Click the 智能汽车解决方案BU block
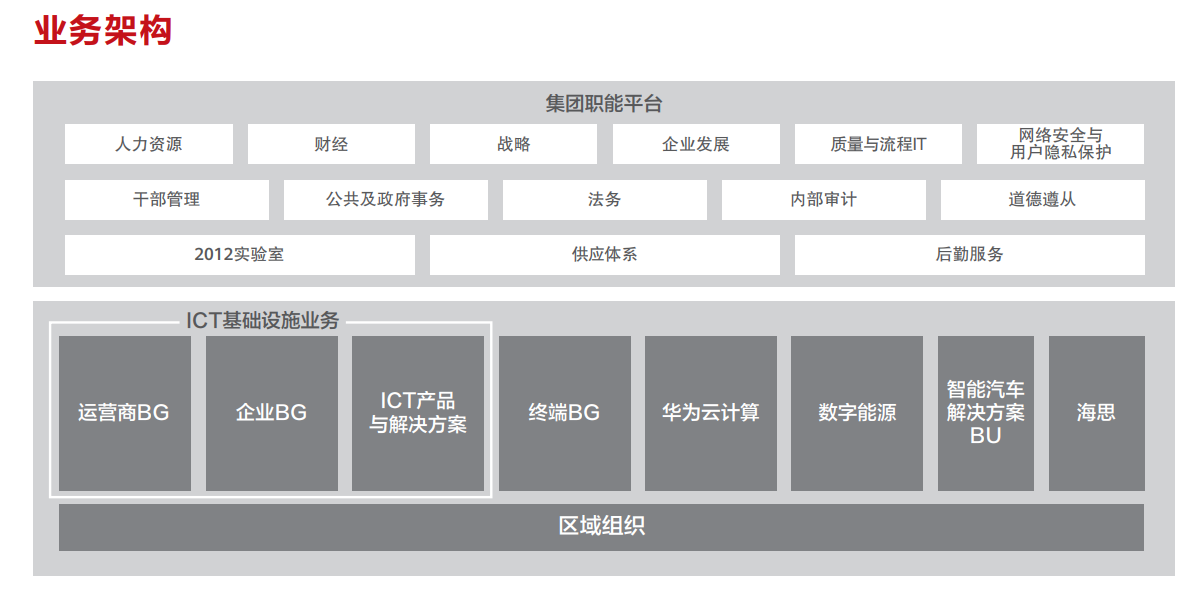Viewport: 1185px width, 590px height. (985, 413)
